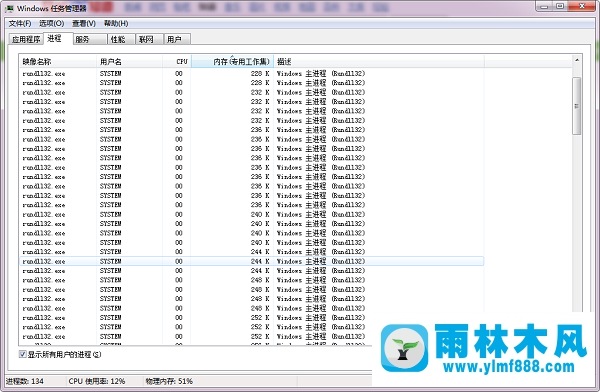Viewport: 600px width, 392px height.
Task: Switch to the 联网 tab
Action: click(150, 39)
